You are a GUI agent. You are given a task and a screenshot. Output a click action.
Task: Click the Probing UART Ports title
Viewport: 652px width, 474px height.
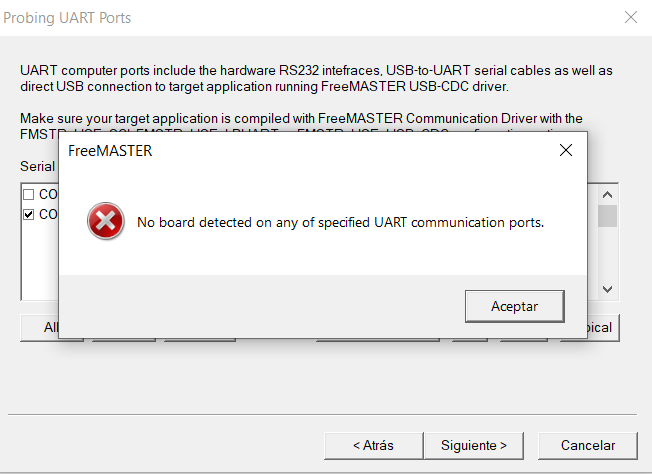(x=67, y=18)
